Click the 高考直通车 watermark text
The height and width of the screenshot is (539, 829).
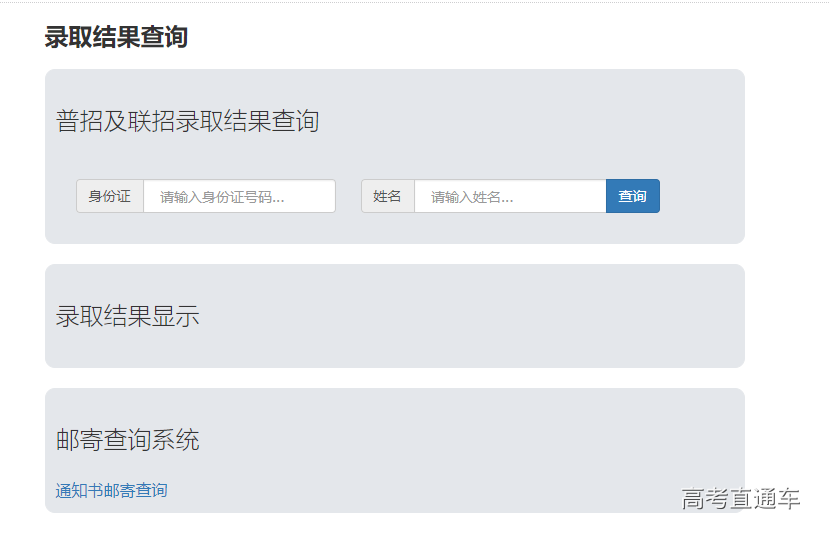pyautogui.click(x=740, y=498)
